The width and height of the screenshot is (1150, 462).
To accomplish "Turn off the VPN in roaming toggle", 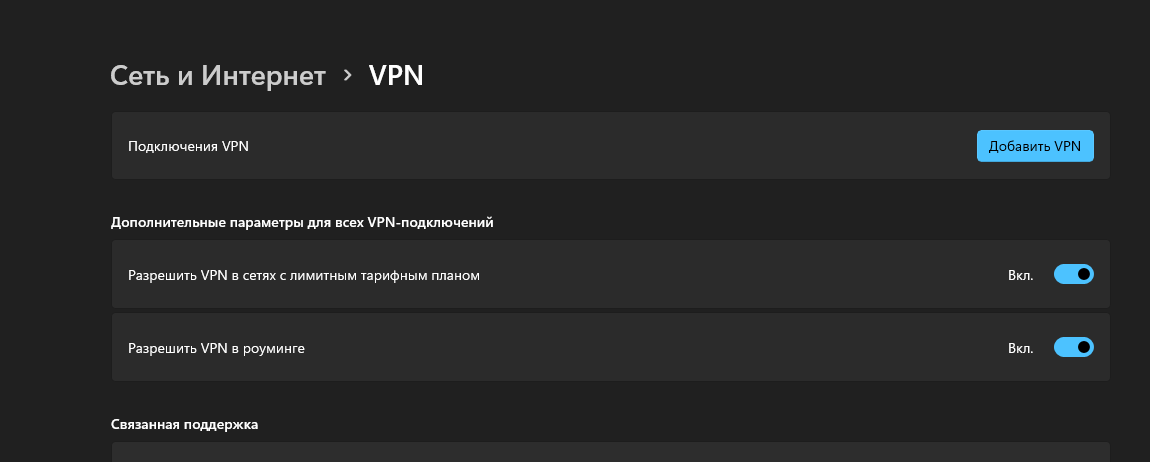I will click(1073, 347).
